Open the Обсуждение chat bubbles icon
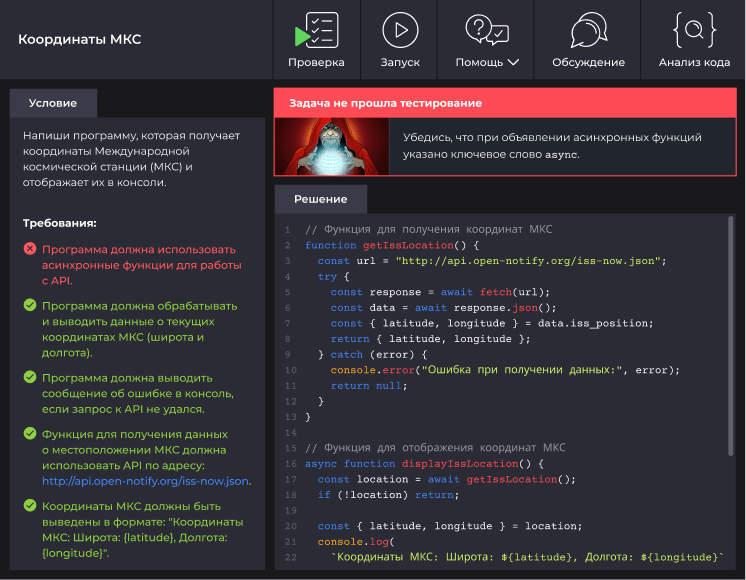 click(x=589, y=30)
